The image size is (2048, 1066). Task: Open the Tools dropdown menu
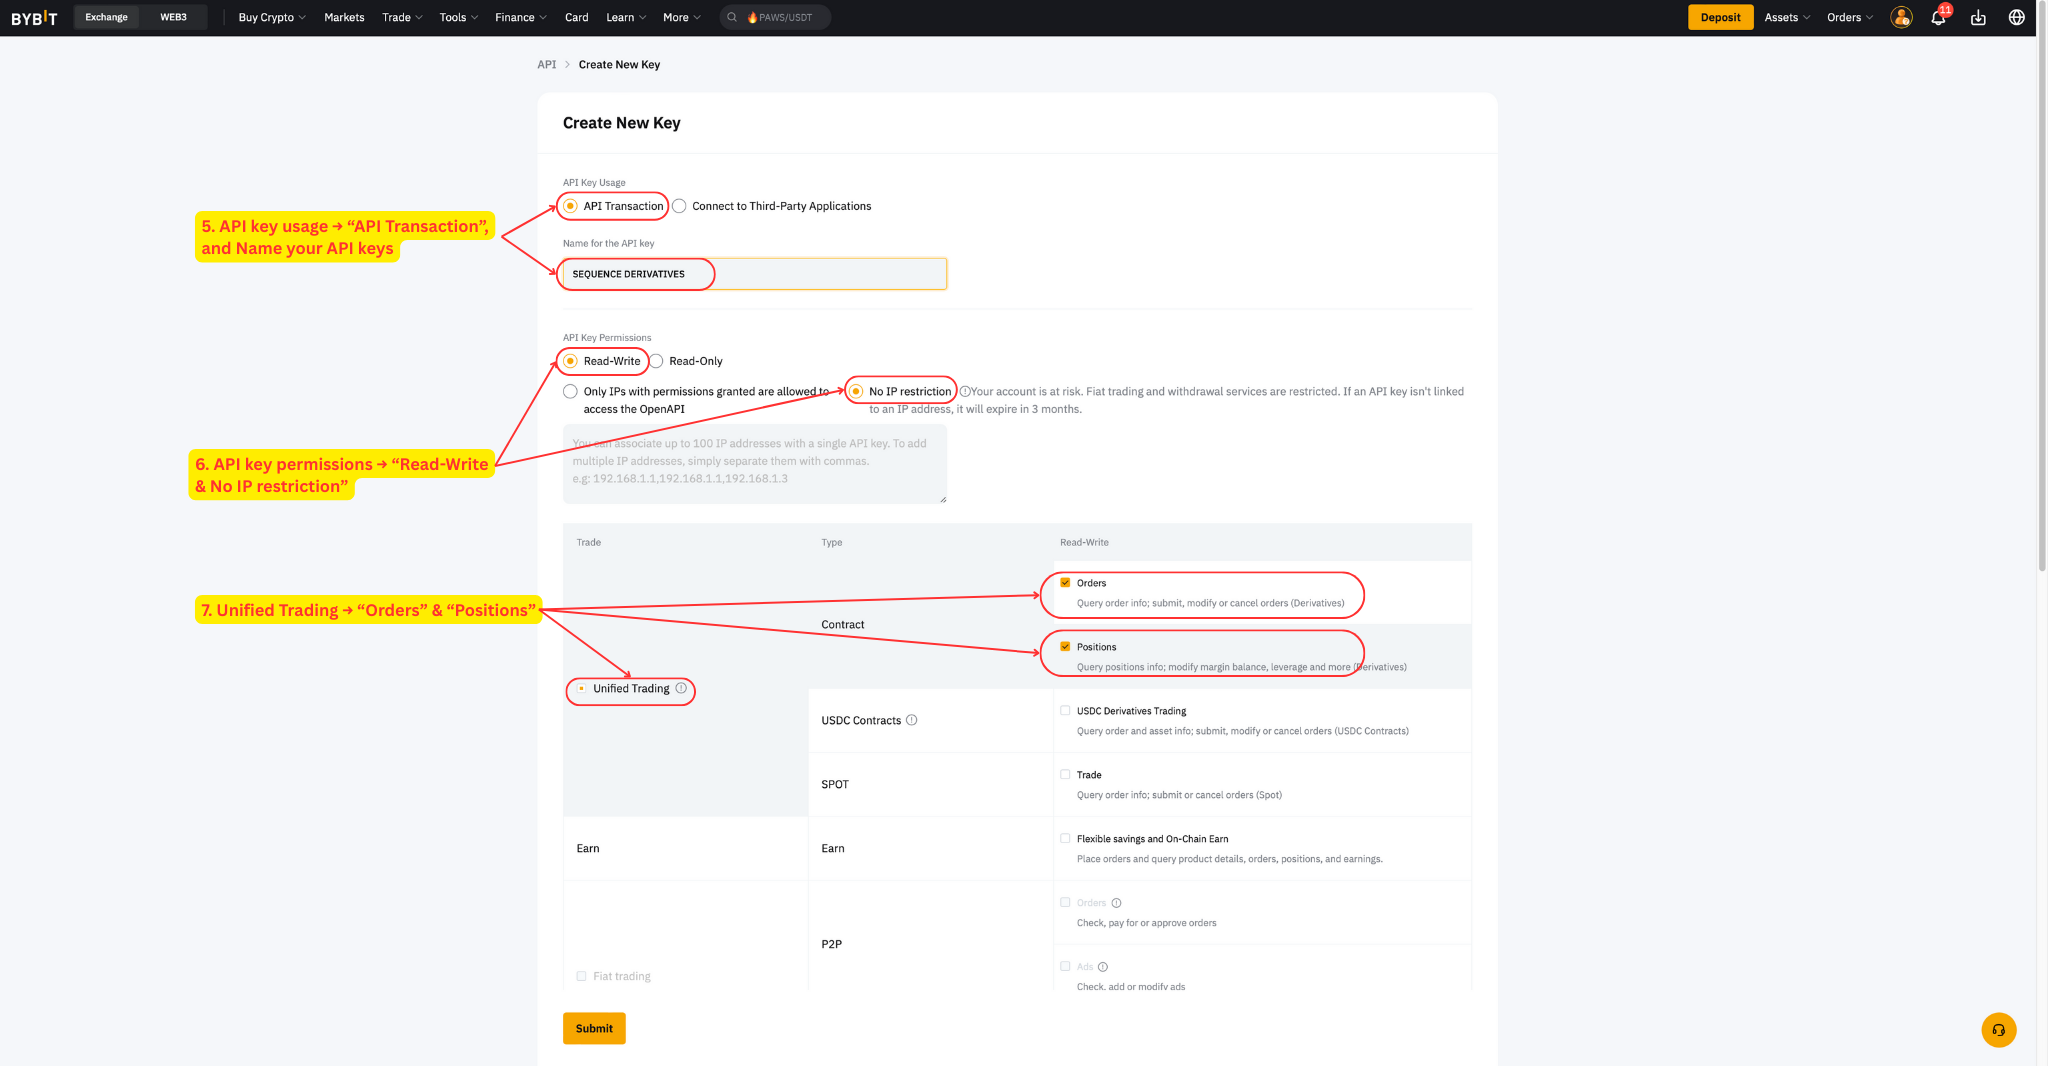point(459,18)
